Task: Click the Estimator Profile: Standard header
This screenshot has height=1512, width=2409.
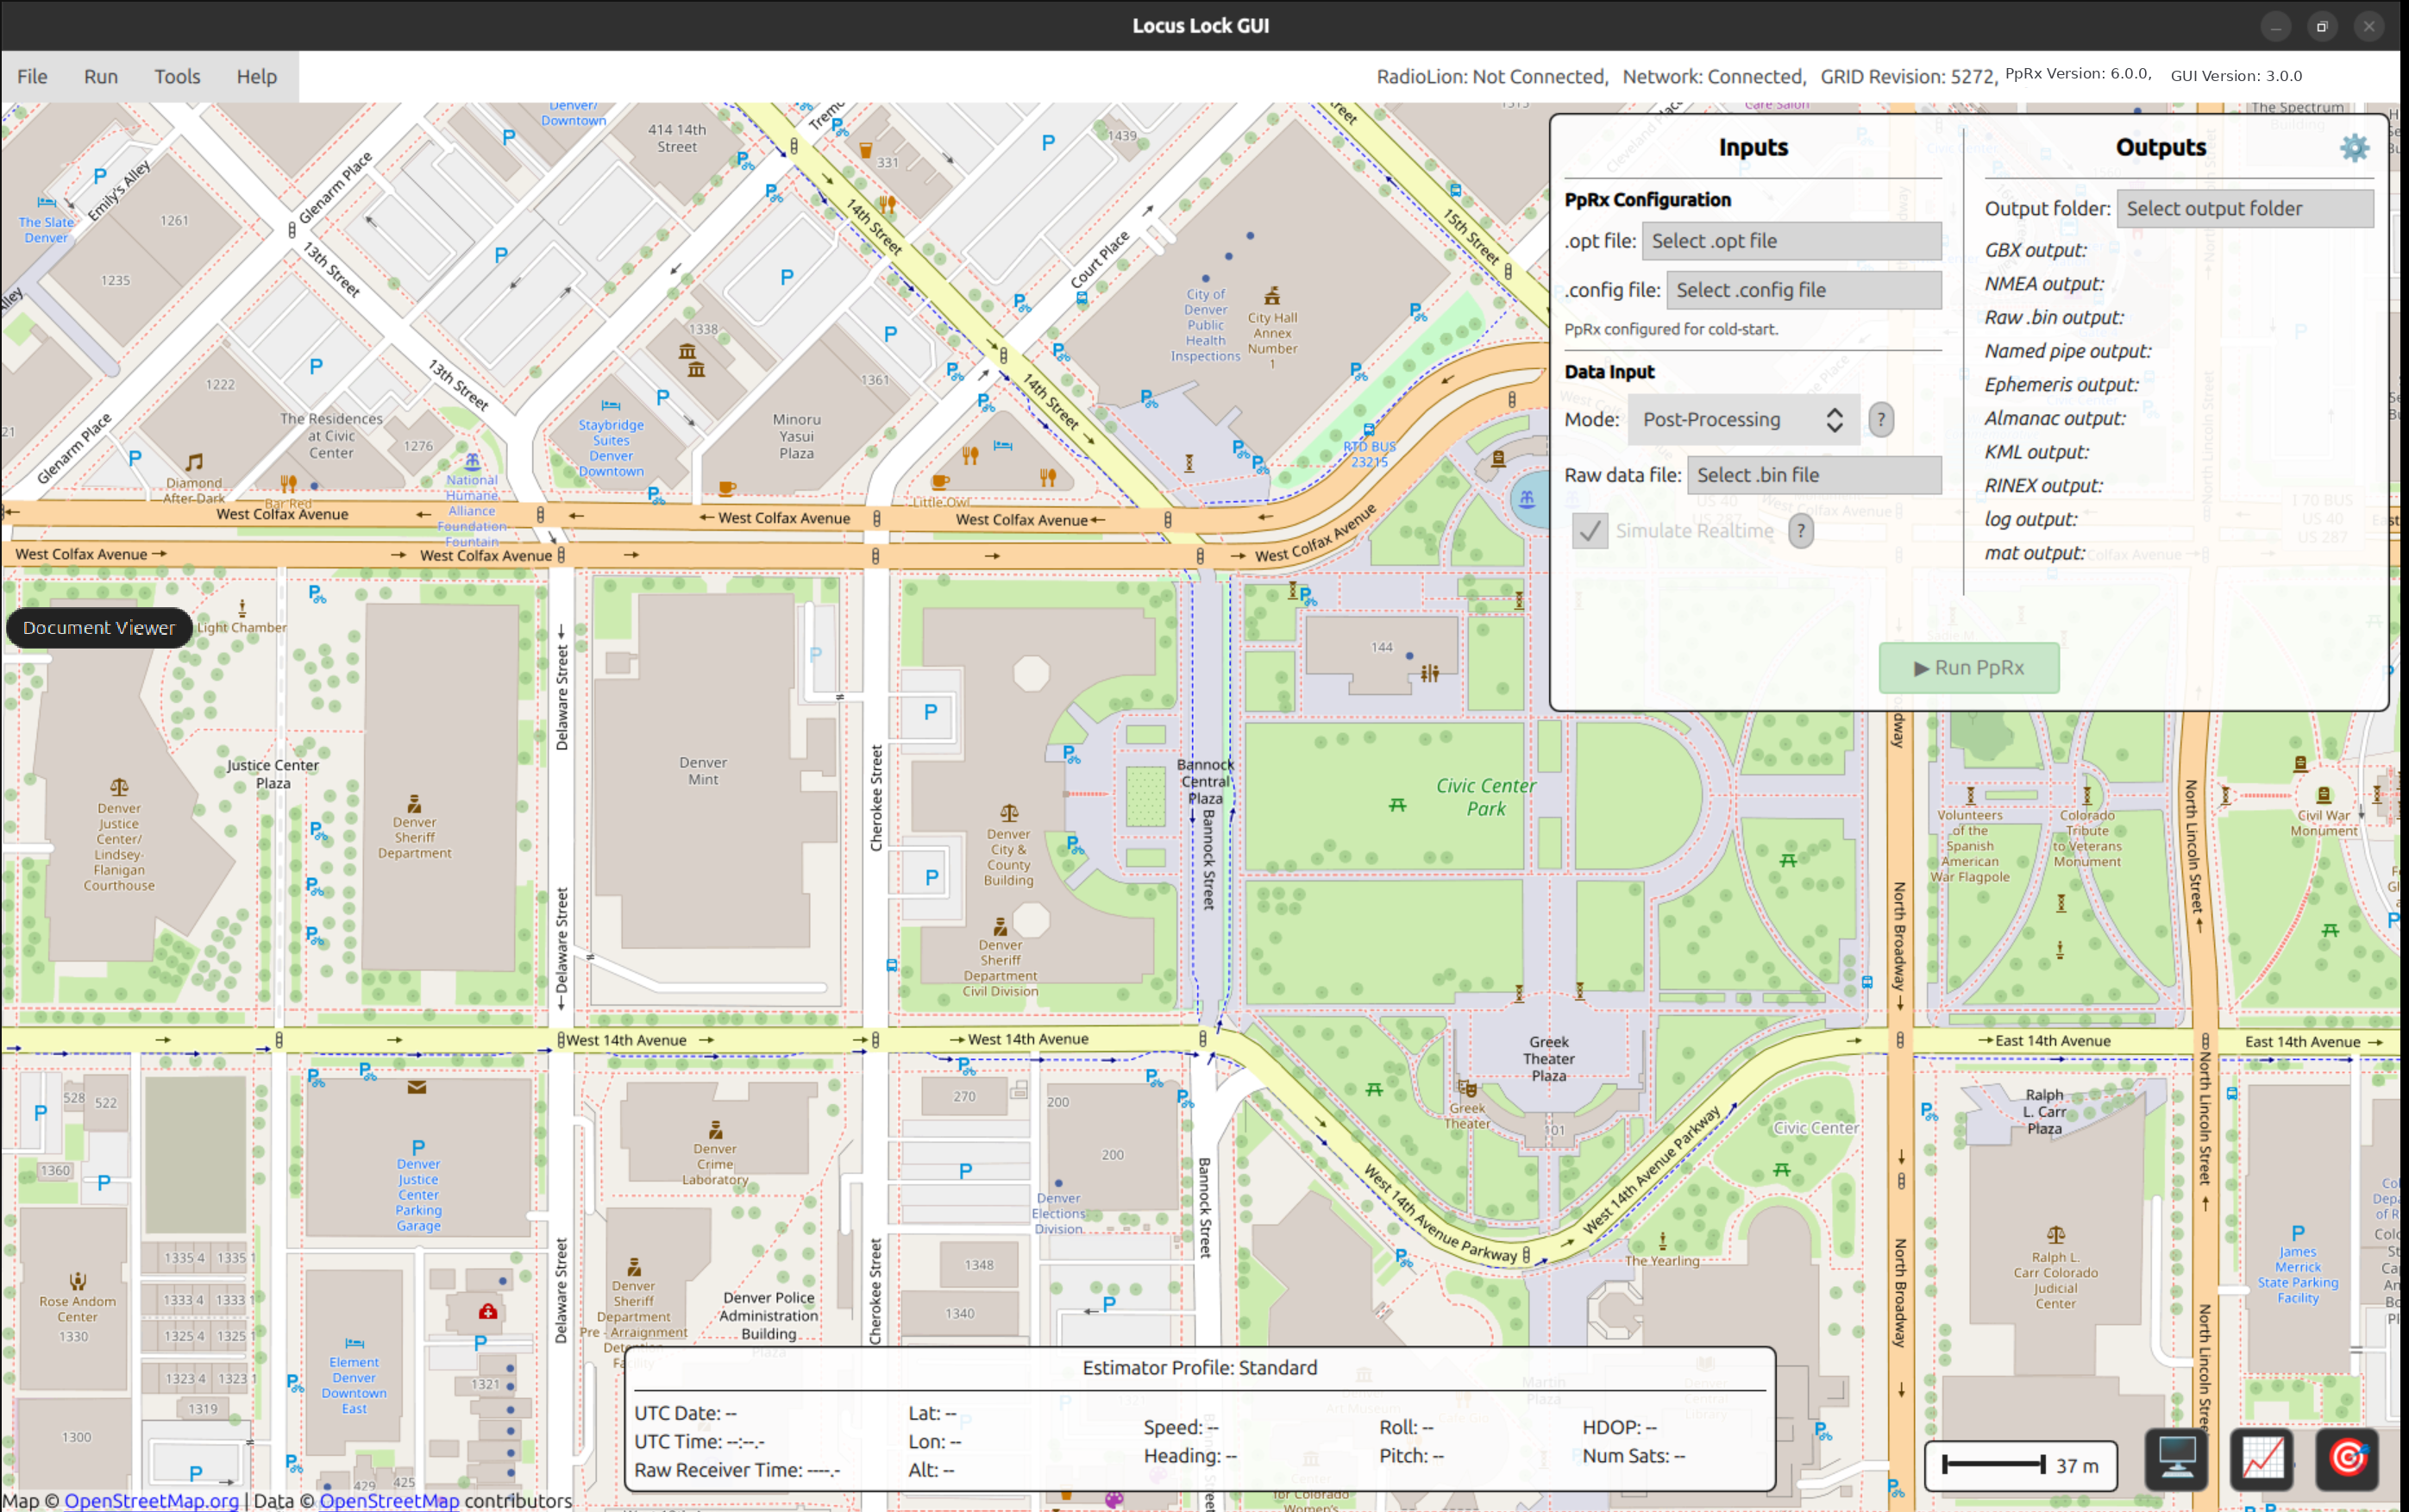Action: [x=1199, y=1368]
